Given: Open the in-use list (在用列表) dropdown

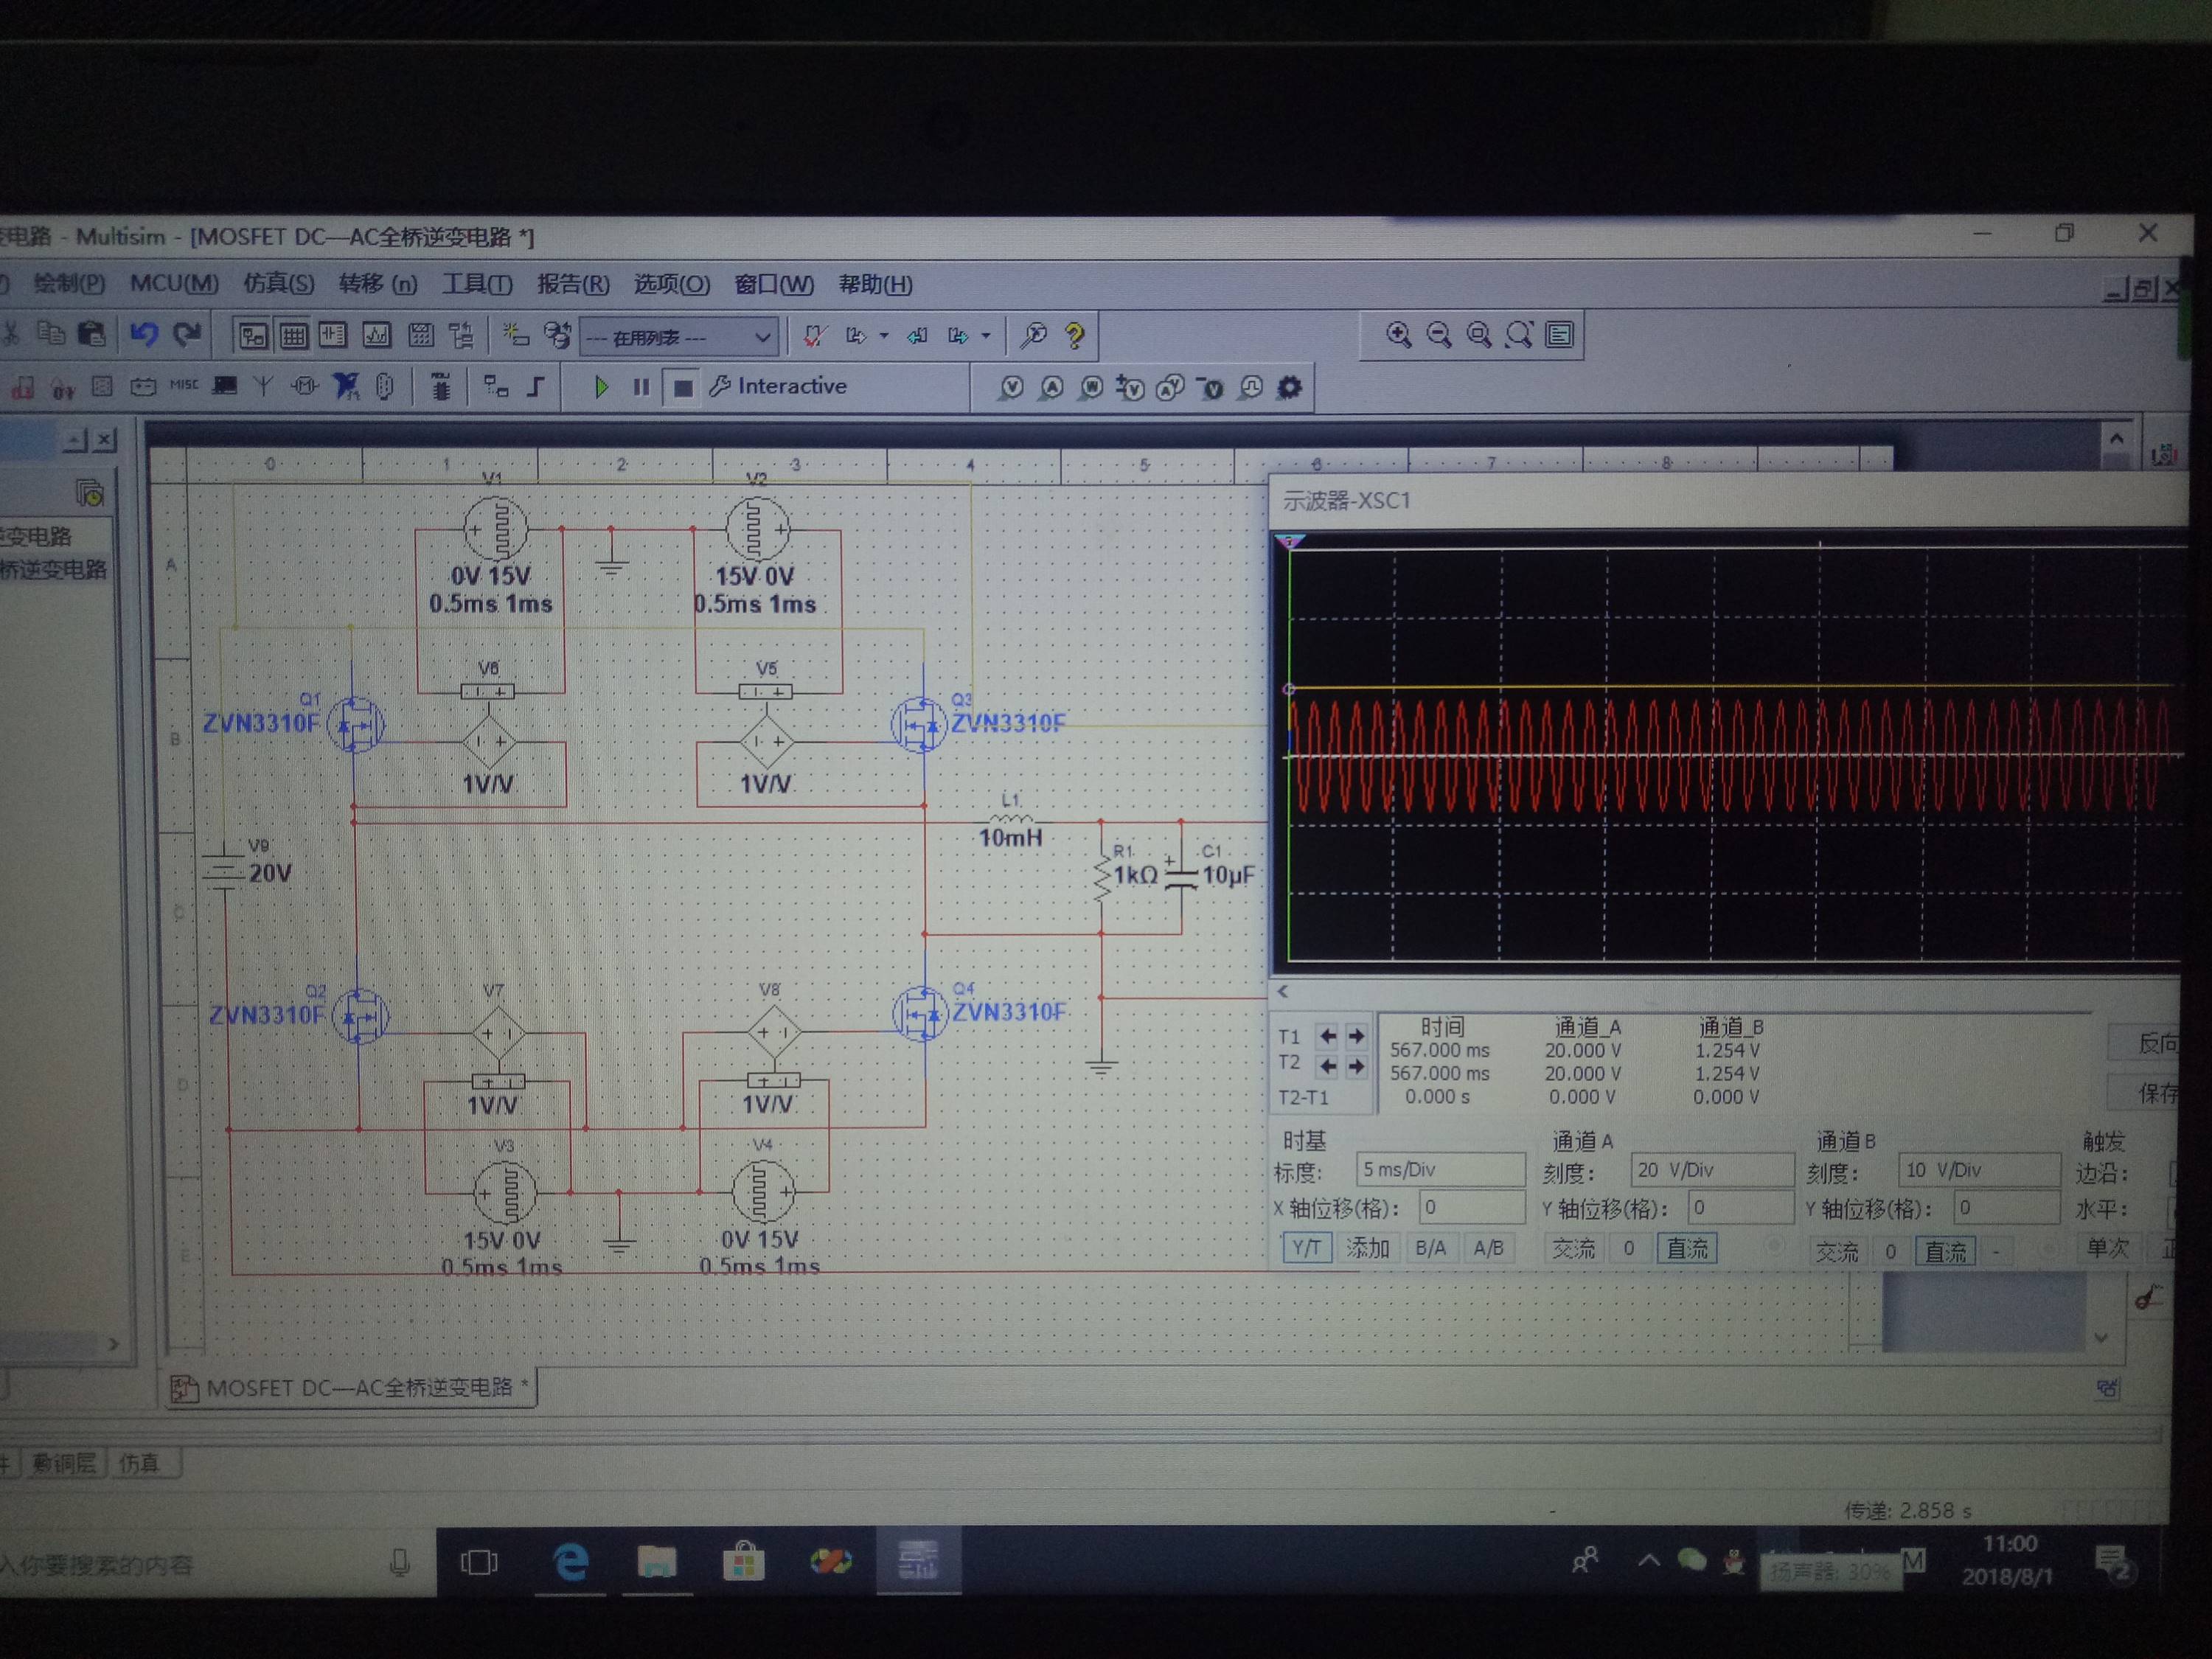Looking at the screenshot, I should pyautogui.click(x=678, y=337).
